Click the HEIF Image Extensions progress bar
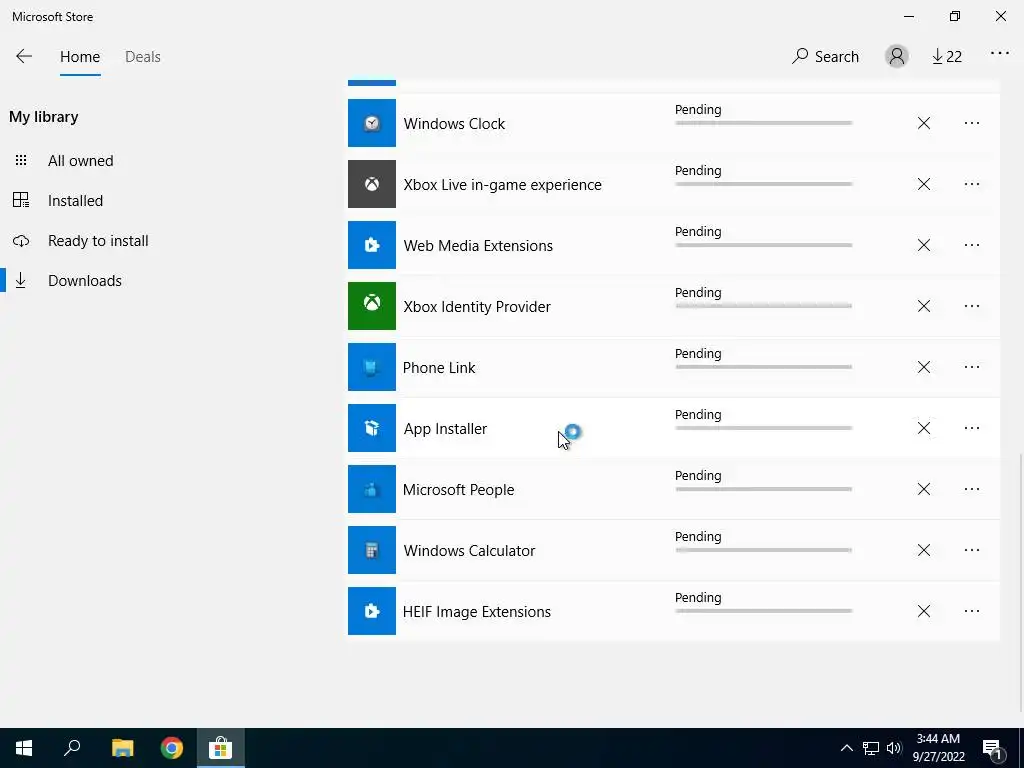The height and width of the screenshot is (768, 1024). click(x=763, y=611)
